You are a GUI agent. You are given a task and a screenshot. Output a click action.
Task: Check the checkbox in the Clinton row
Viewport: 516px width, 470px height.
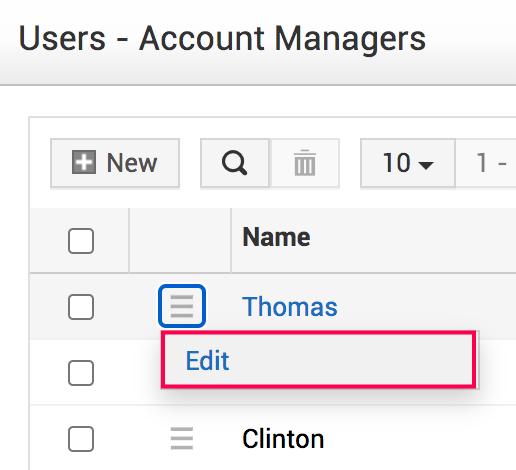pos(81,439)
